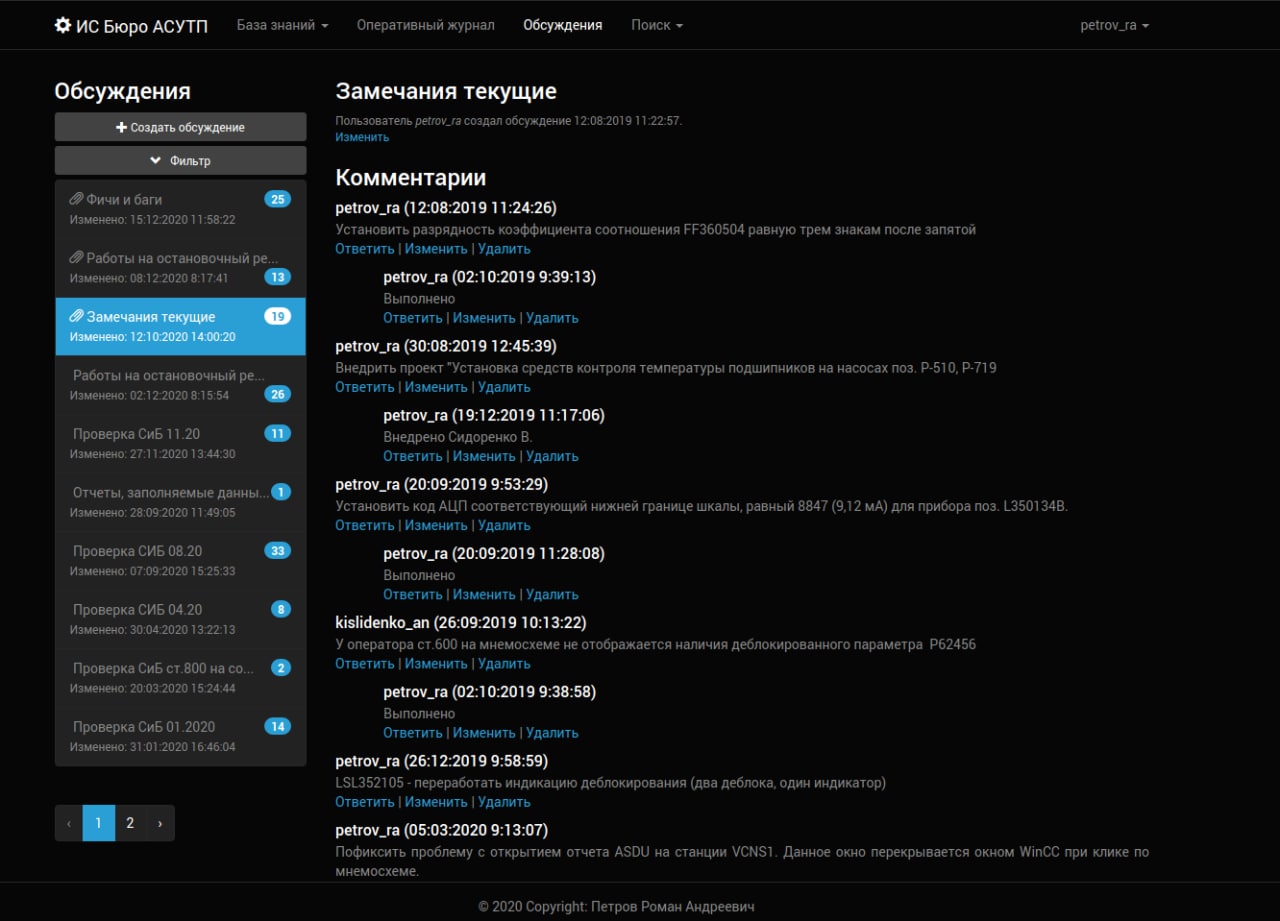This screenshot has width=1280, height=921.
Task: Click the plus icon on Создать обсуждение
Action: (x=121, y=127)
